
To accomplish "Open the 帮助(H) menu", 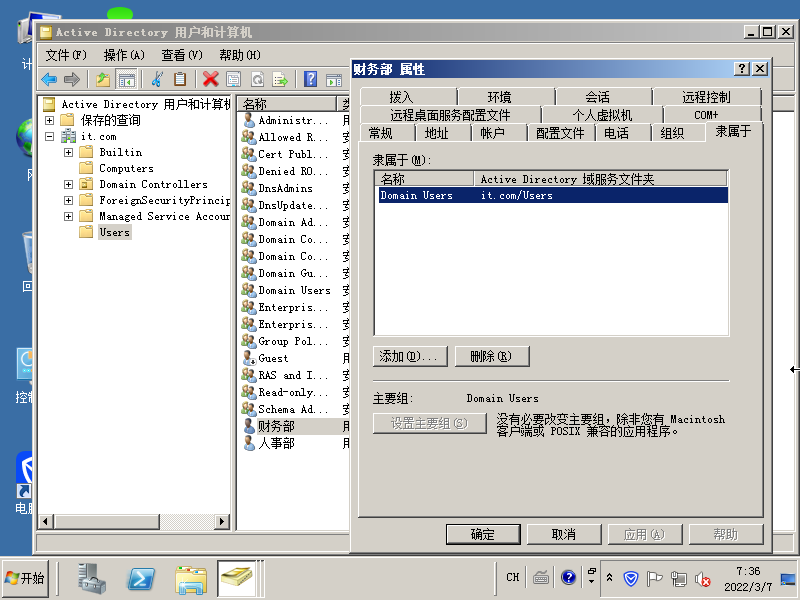I will (x=240, y=55).
